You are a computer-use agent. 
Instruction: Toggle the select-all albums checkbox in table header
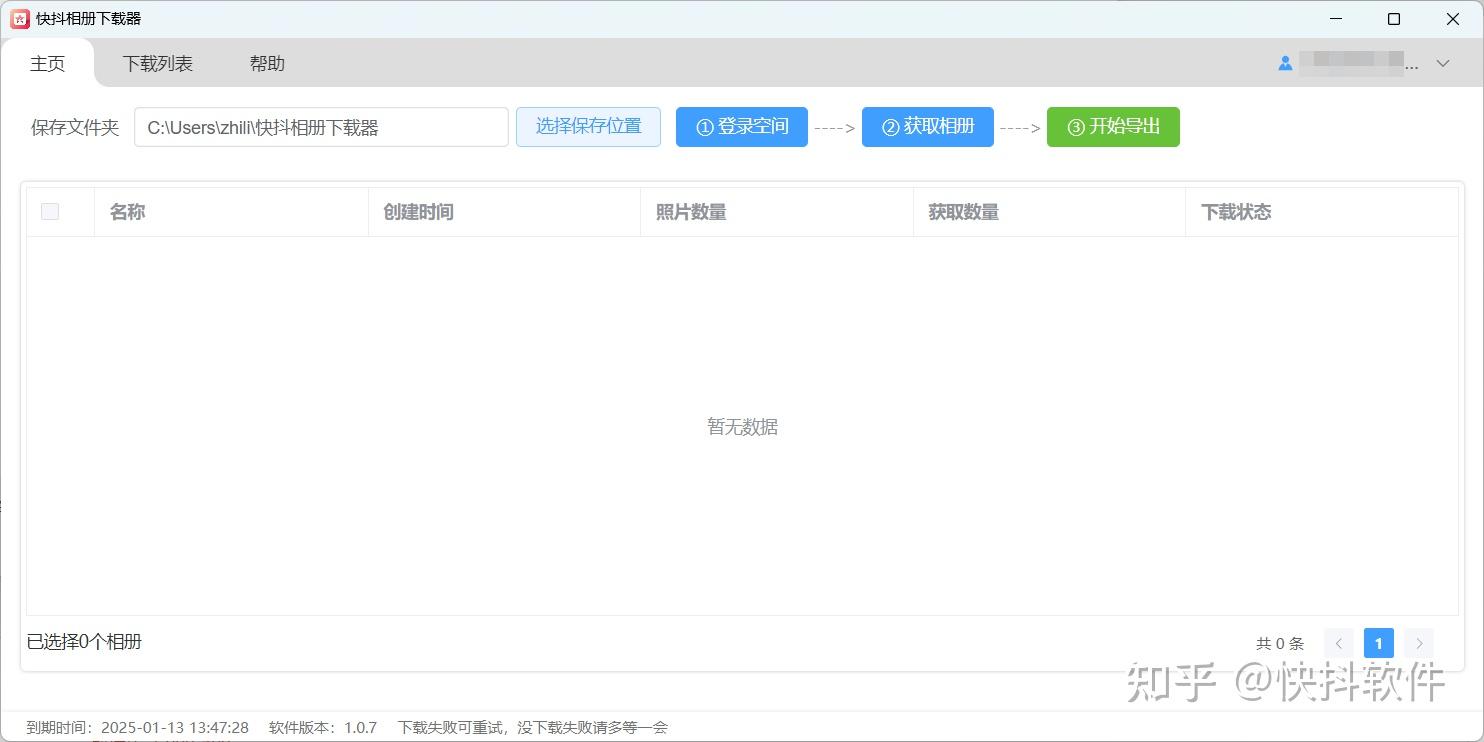click(49, 211)
